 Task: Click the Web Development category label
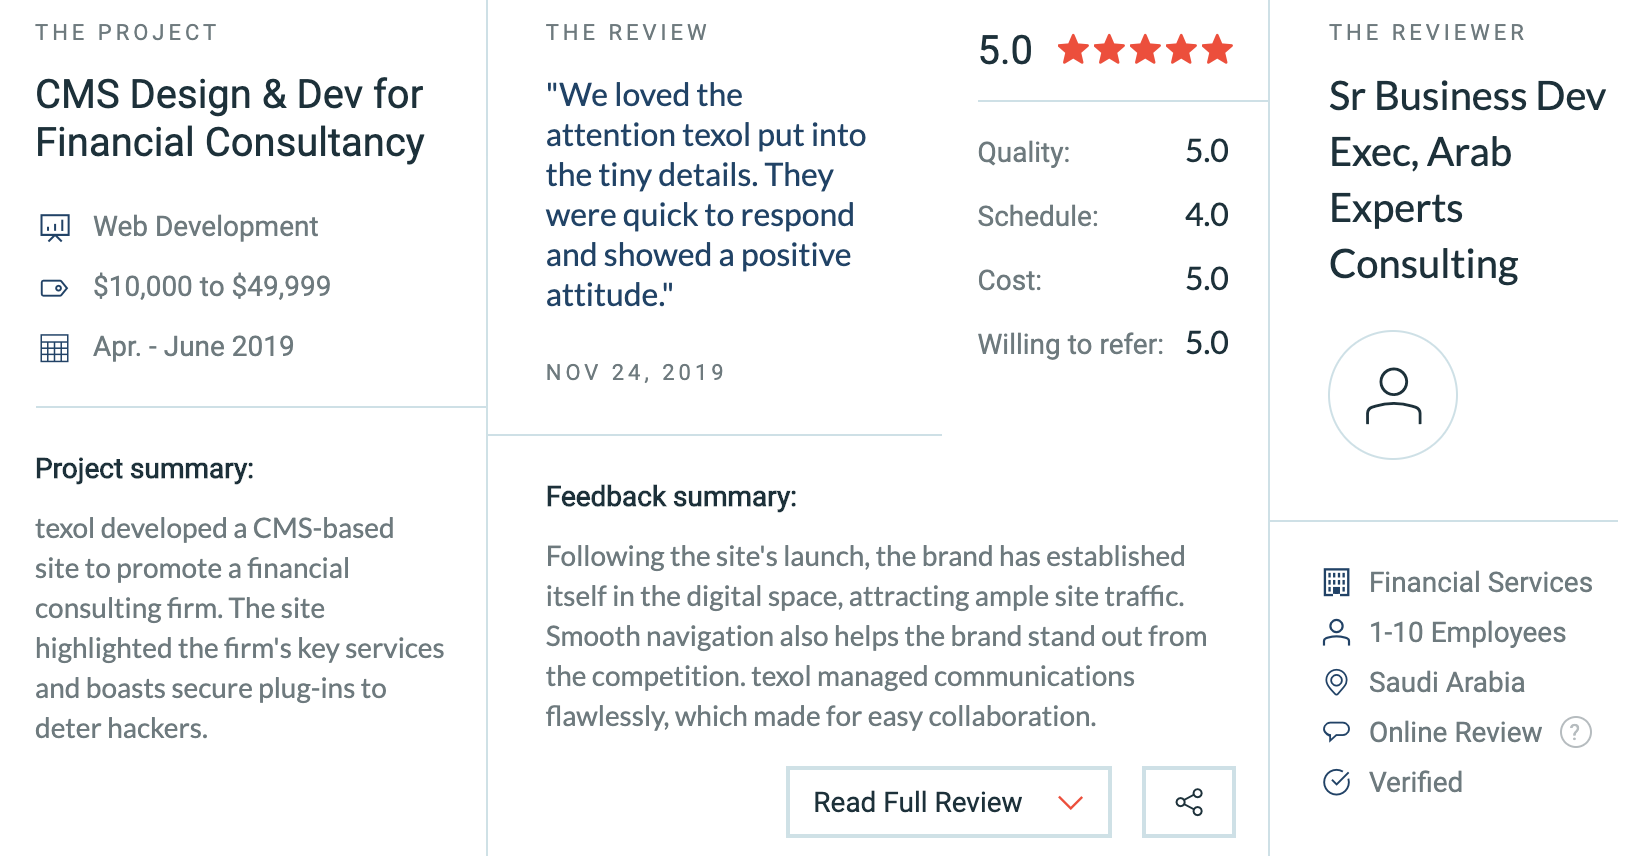click(205, 227)
